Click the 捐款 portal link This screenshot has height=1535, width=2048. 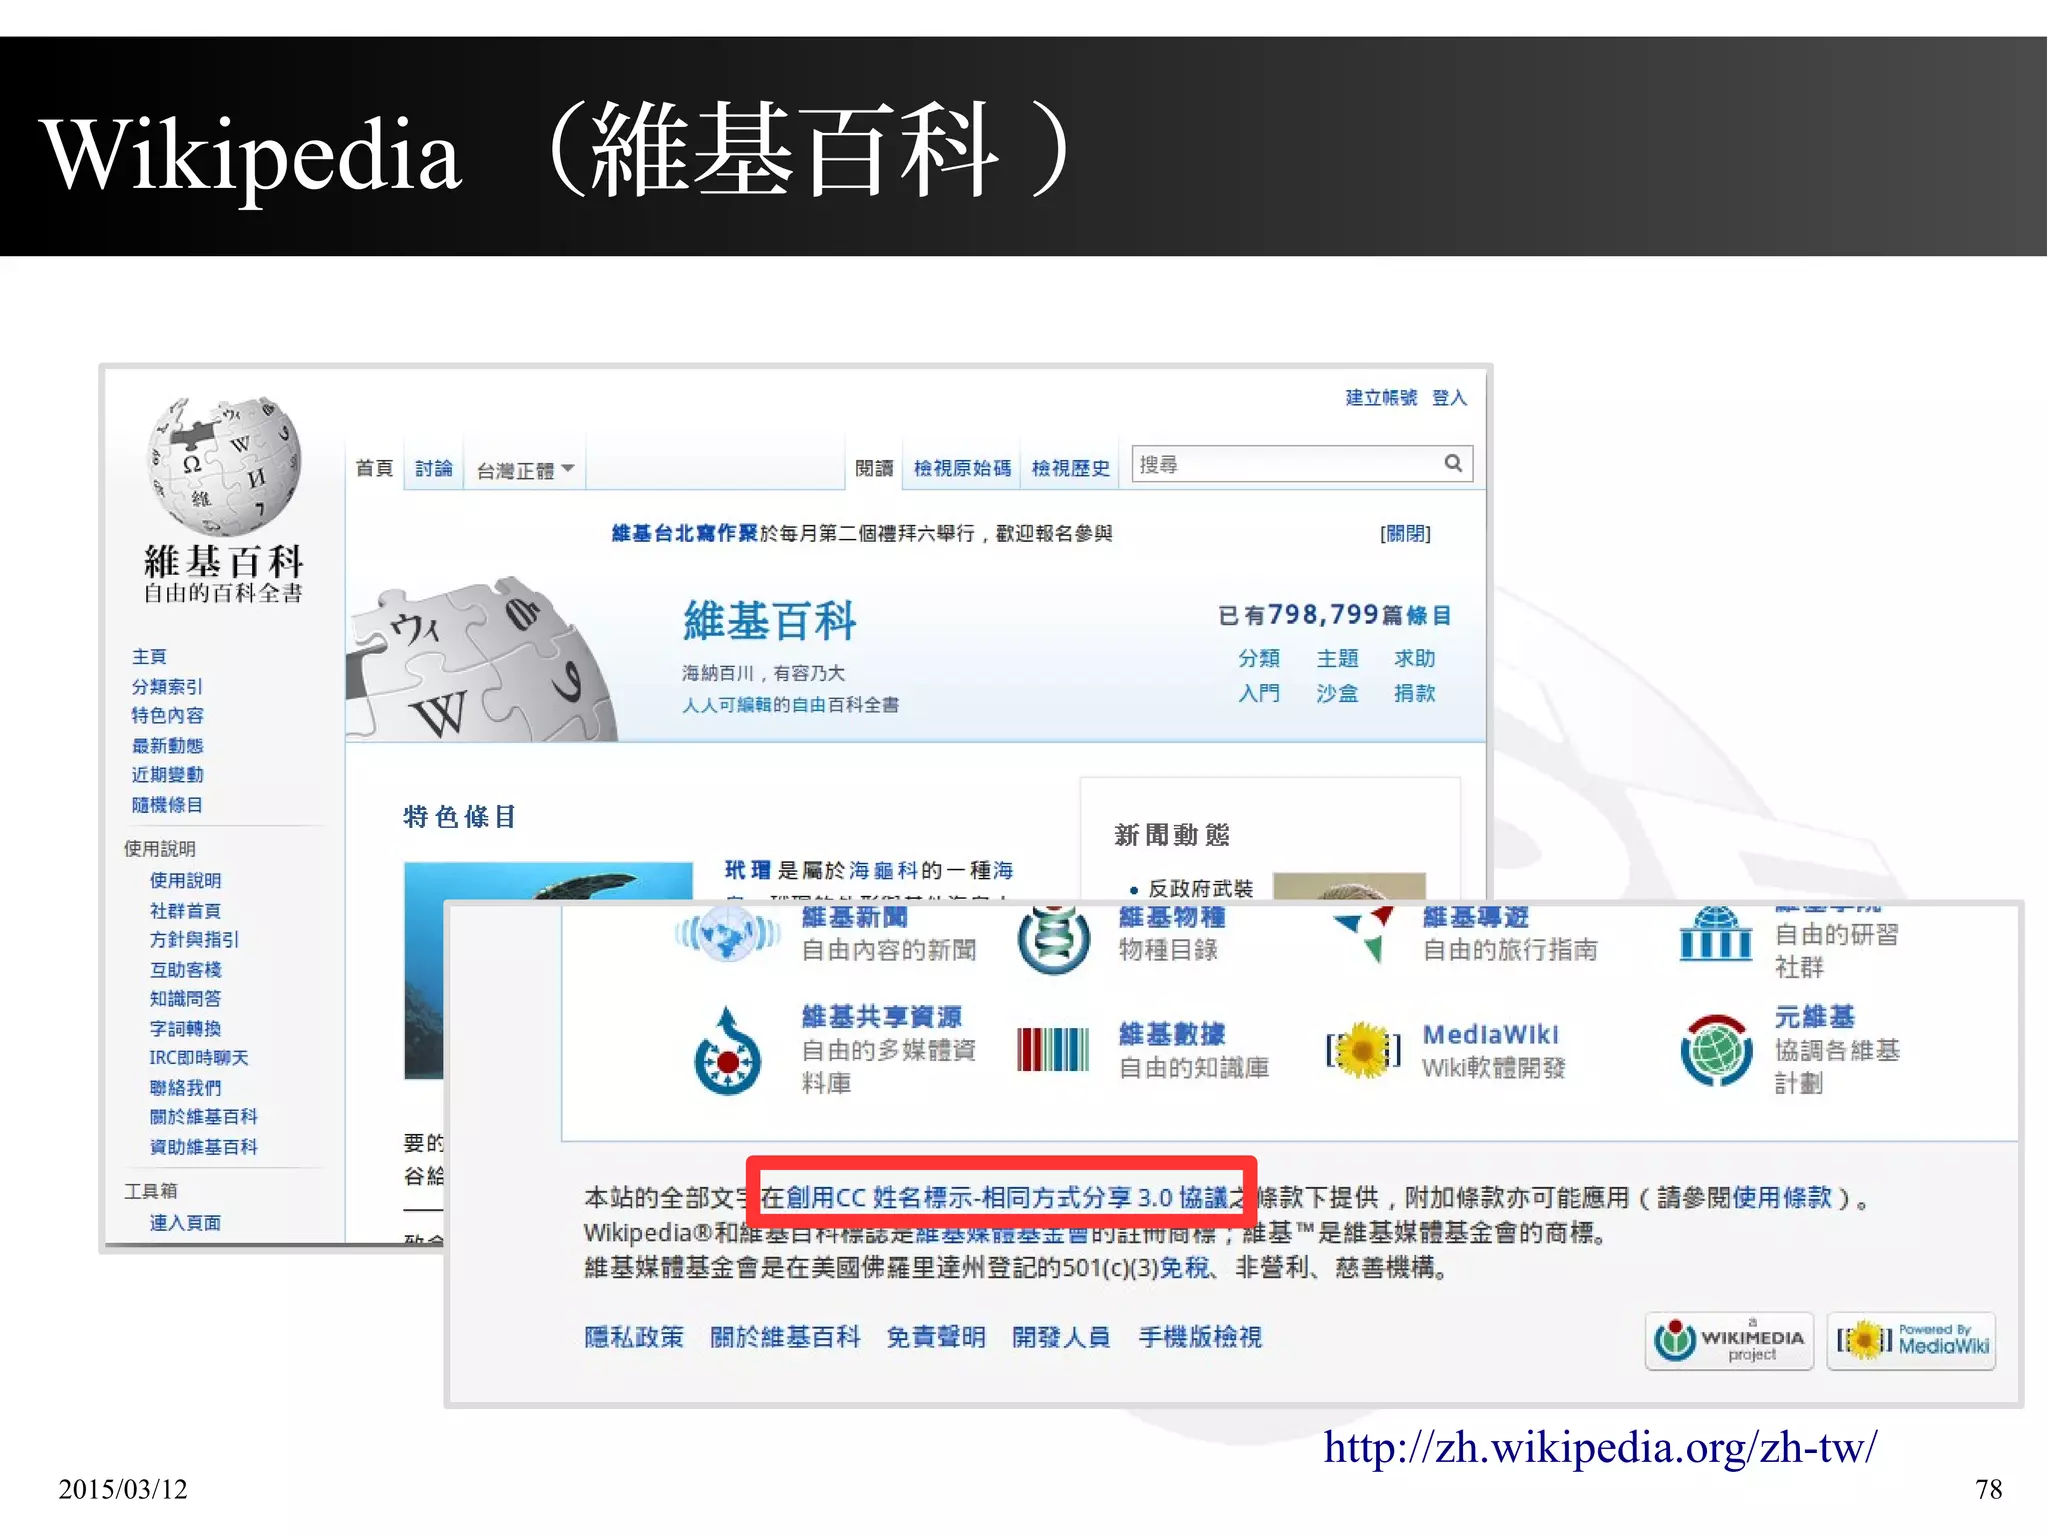(1415, 693)
